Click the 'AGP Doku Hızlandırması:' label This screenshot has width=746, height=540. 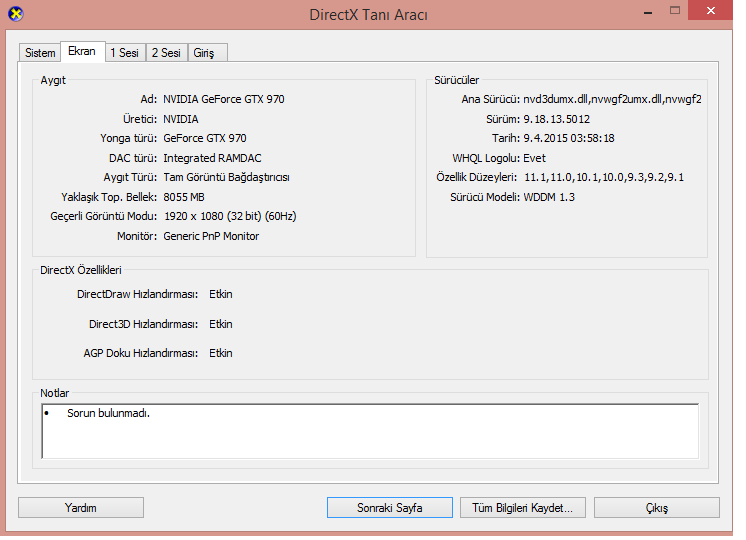pos(141,353)
